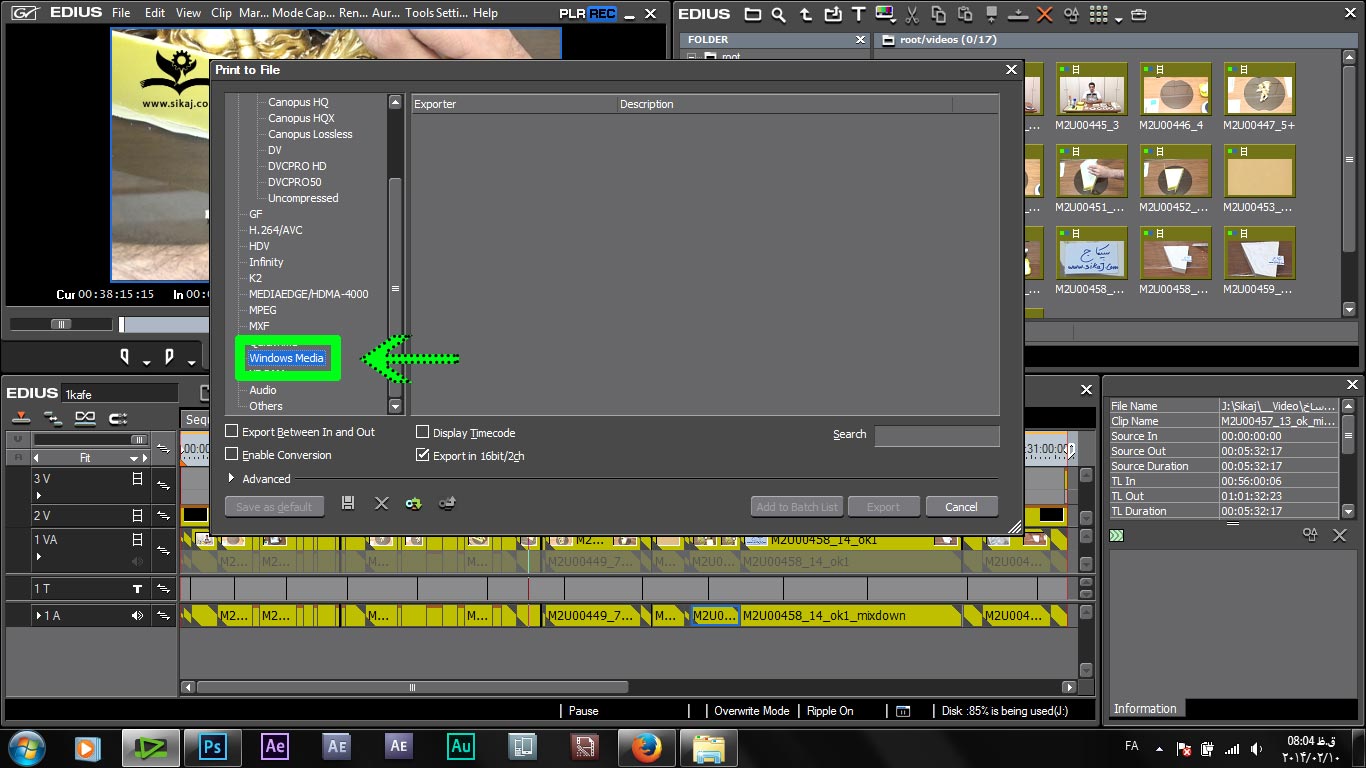The height and width of the screenshot is (768, 1366).
Task: Click the player shuttle slider
Action: pos(61,324)
